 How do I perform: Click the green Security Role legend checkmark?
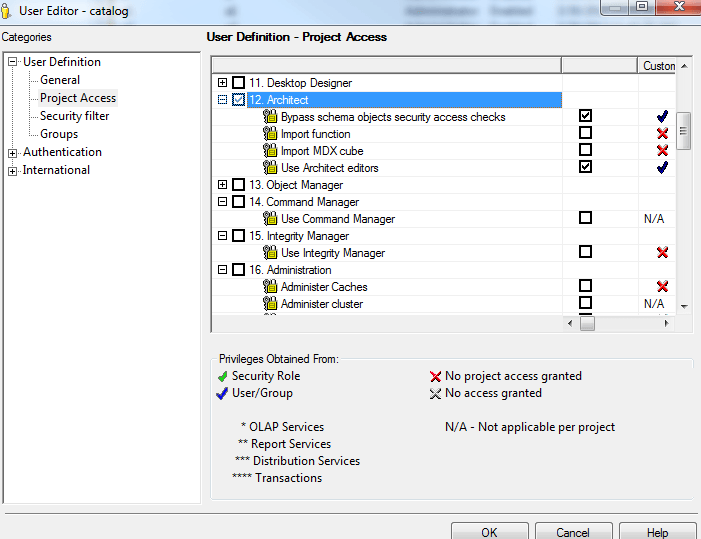223,376
